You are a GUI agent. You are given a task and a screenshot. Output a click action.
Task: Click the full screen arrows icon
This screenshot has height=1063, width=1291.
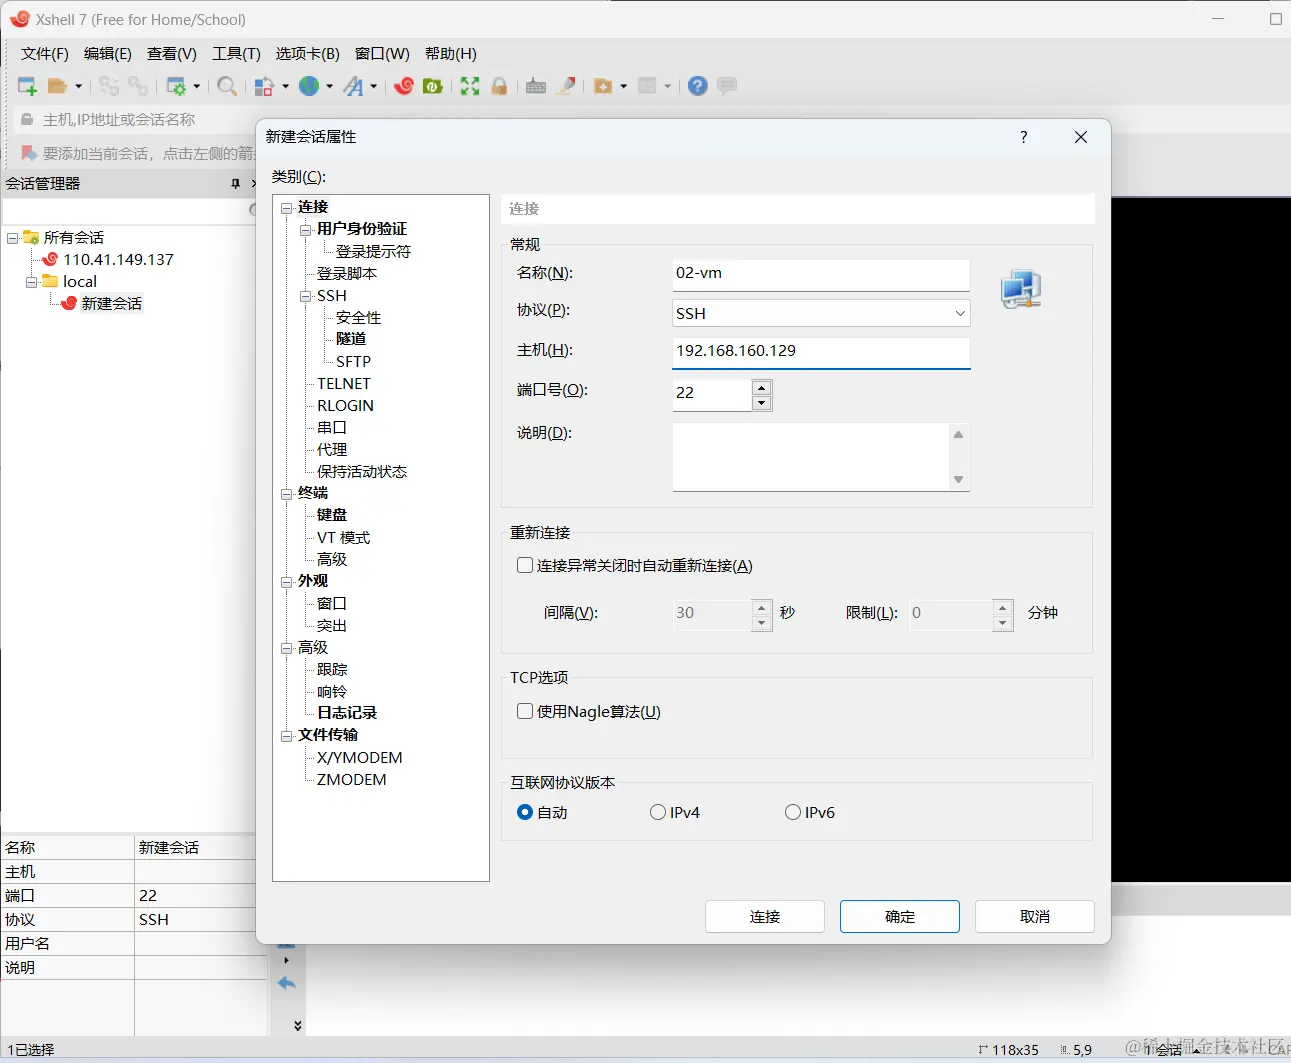(x=470, y=87)
